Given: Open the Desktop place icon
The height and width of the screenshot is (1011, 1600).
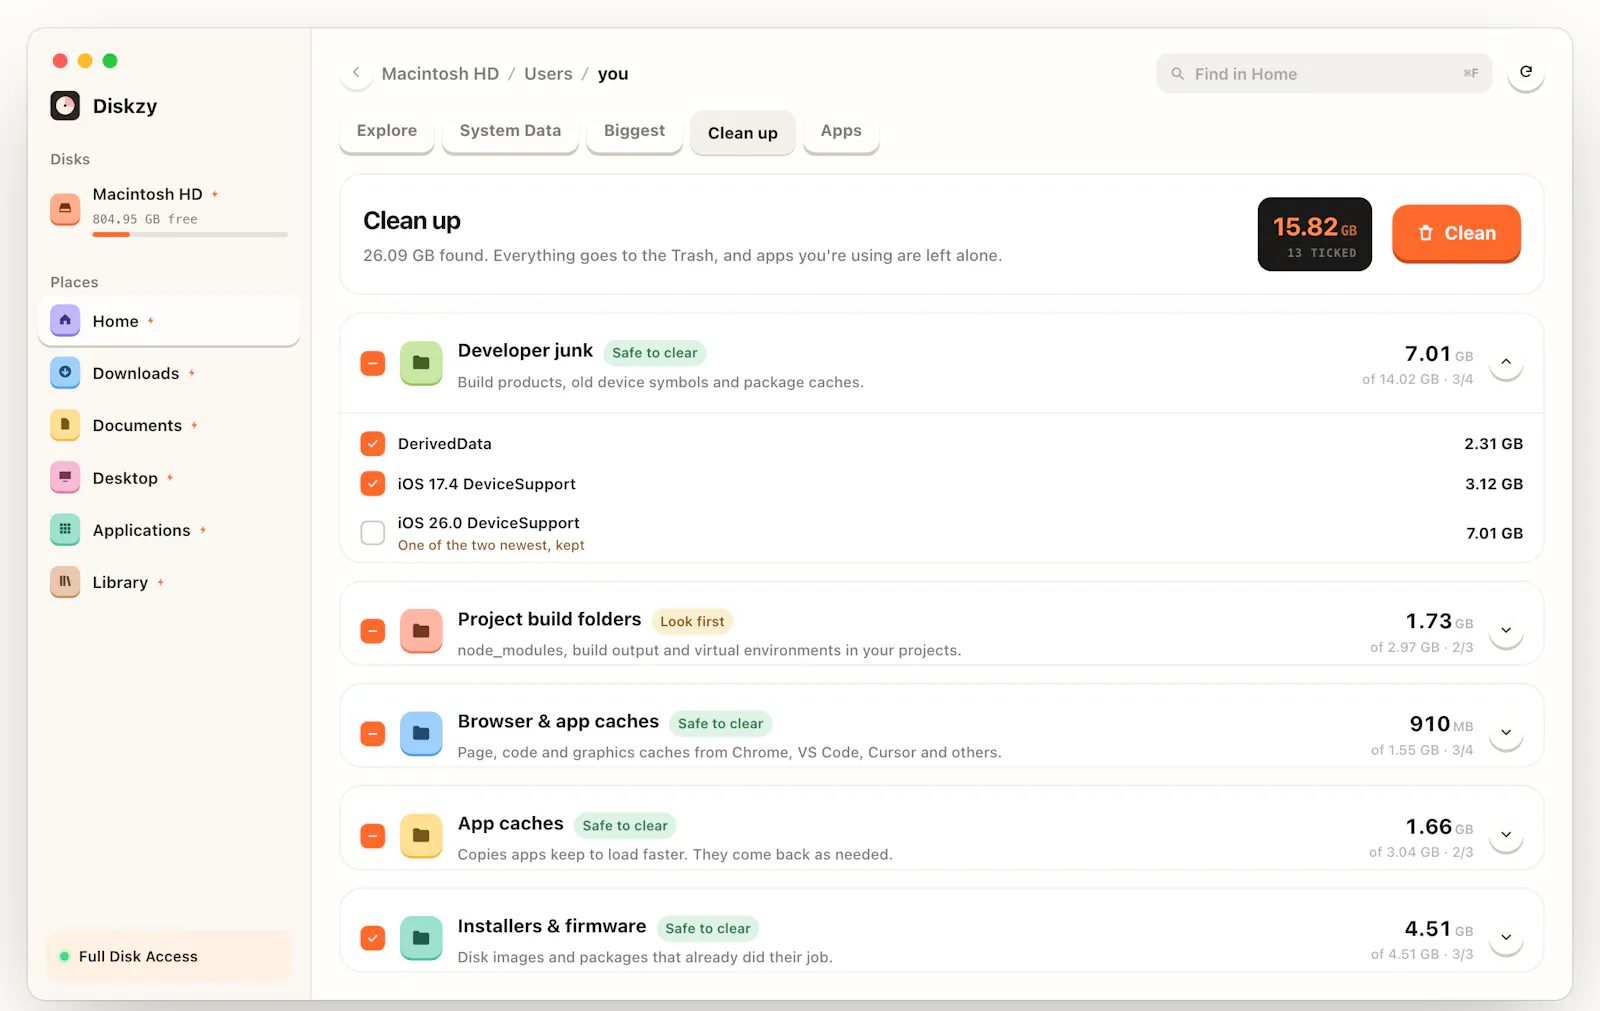Looking at the screenshot, I should 65,478.
